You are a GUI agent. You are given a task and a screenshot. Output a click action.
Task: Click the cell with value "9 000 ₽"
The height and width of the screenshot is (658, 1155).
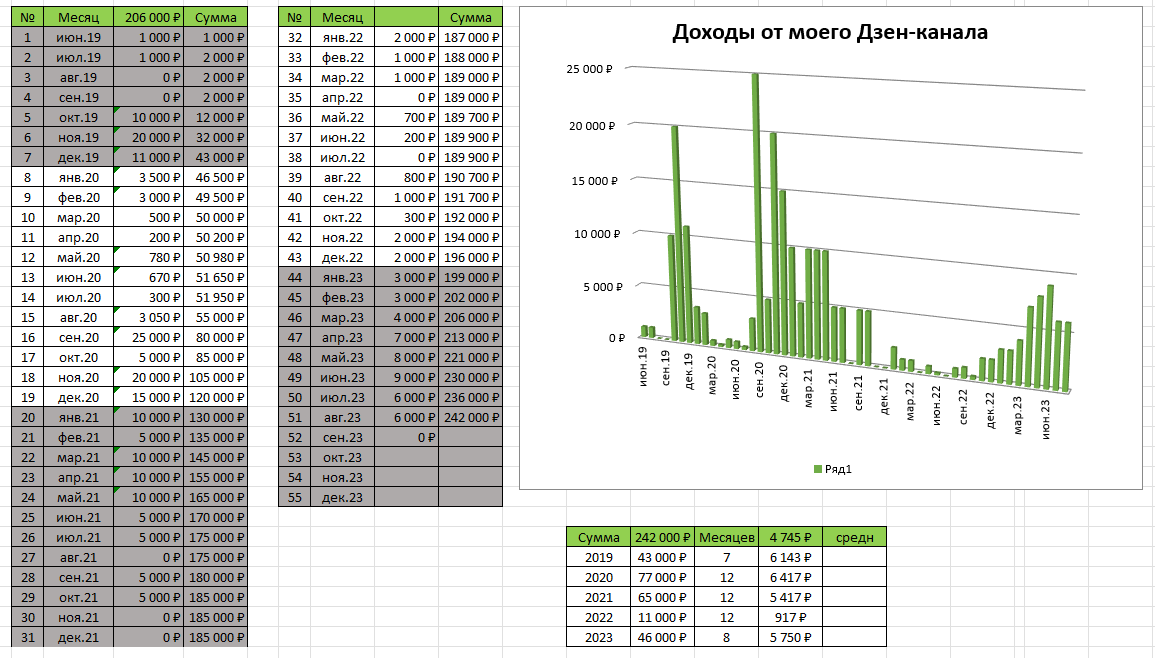[407, 377]
